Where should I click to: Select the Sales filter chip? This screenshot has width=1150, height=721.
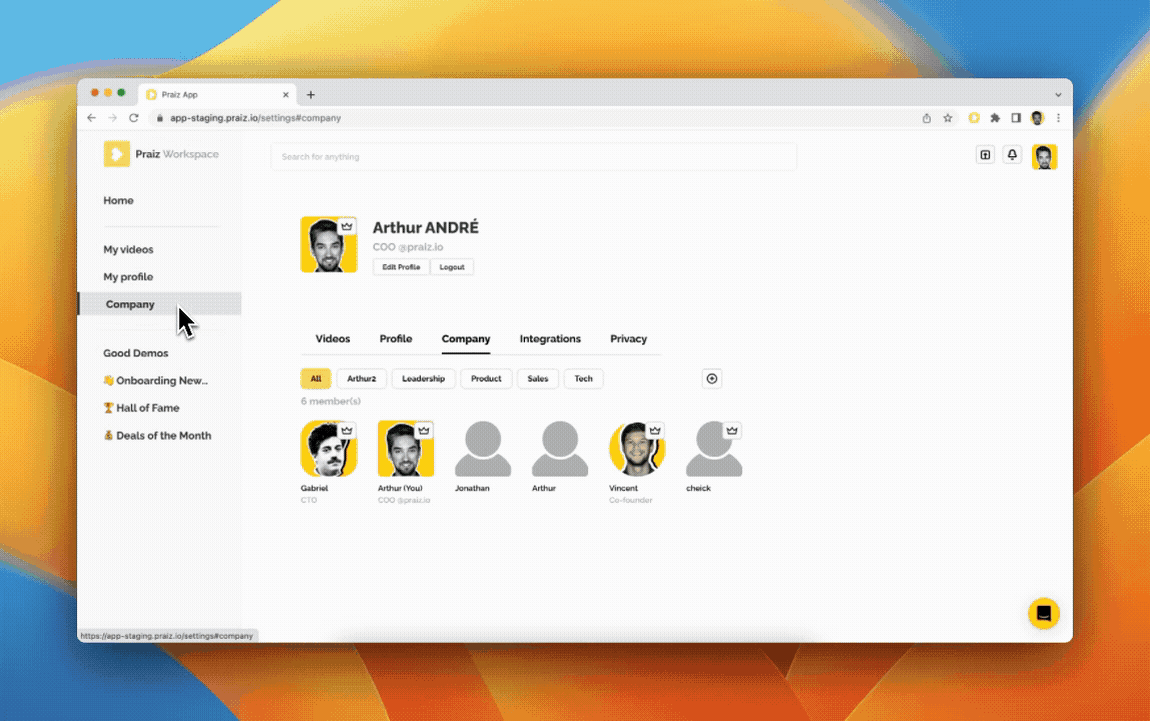(538, 379)
